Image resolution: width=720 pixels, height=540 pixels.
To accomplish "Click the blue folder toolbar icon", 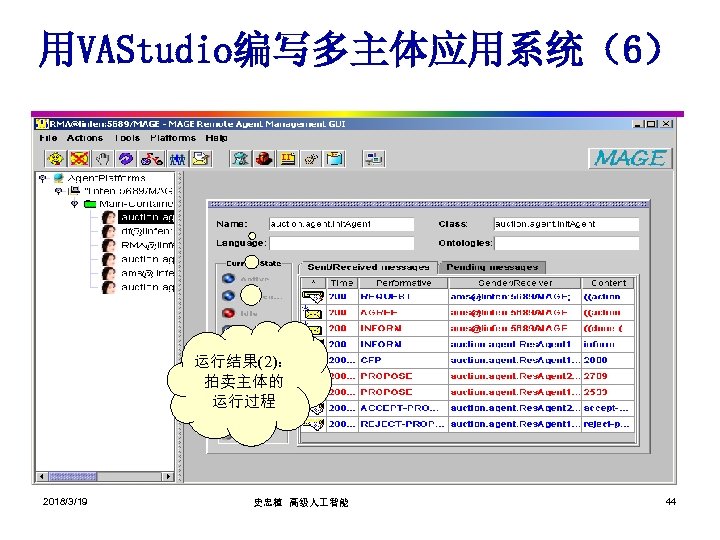I will pos(335,159).
